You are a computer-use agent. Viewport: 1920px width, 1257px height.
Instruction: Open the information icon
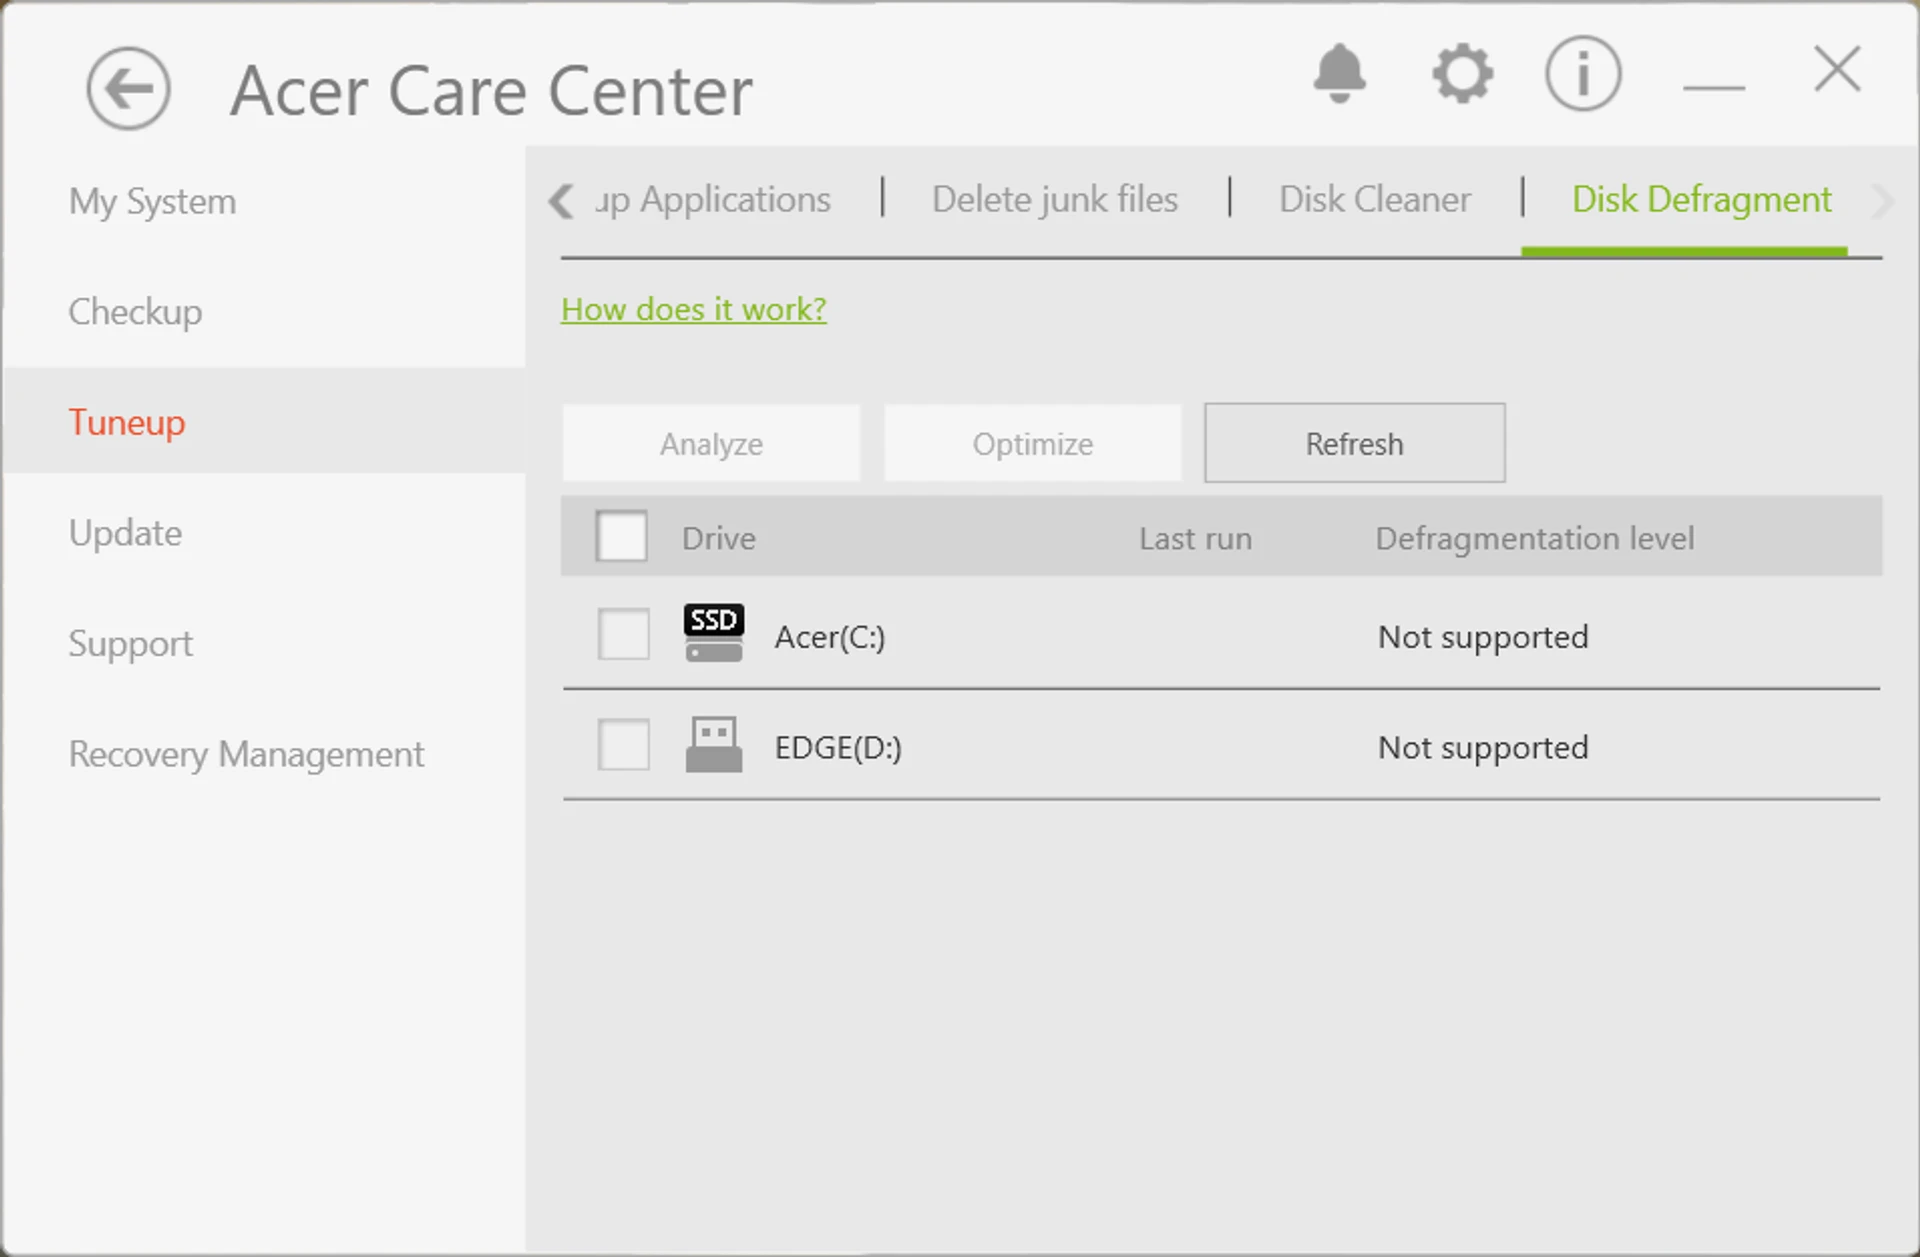point(1582,73)
